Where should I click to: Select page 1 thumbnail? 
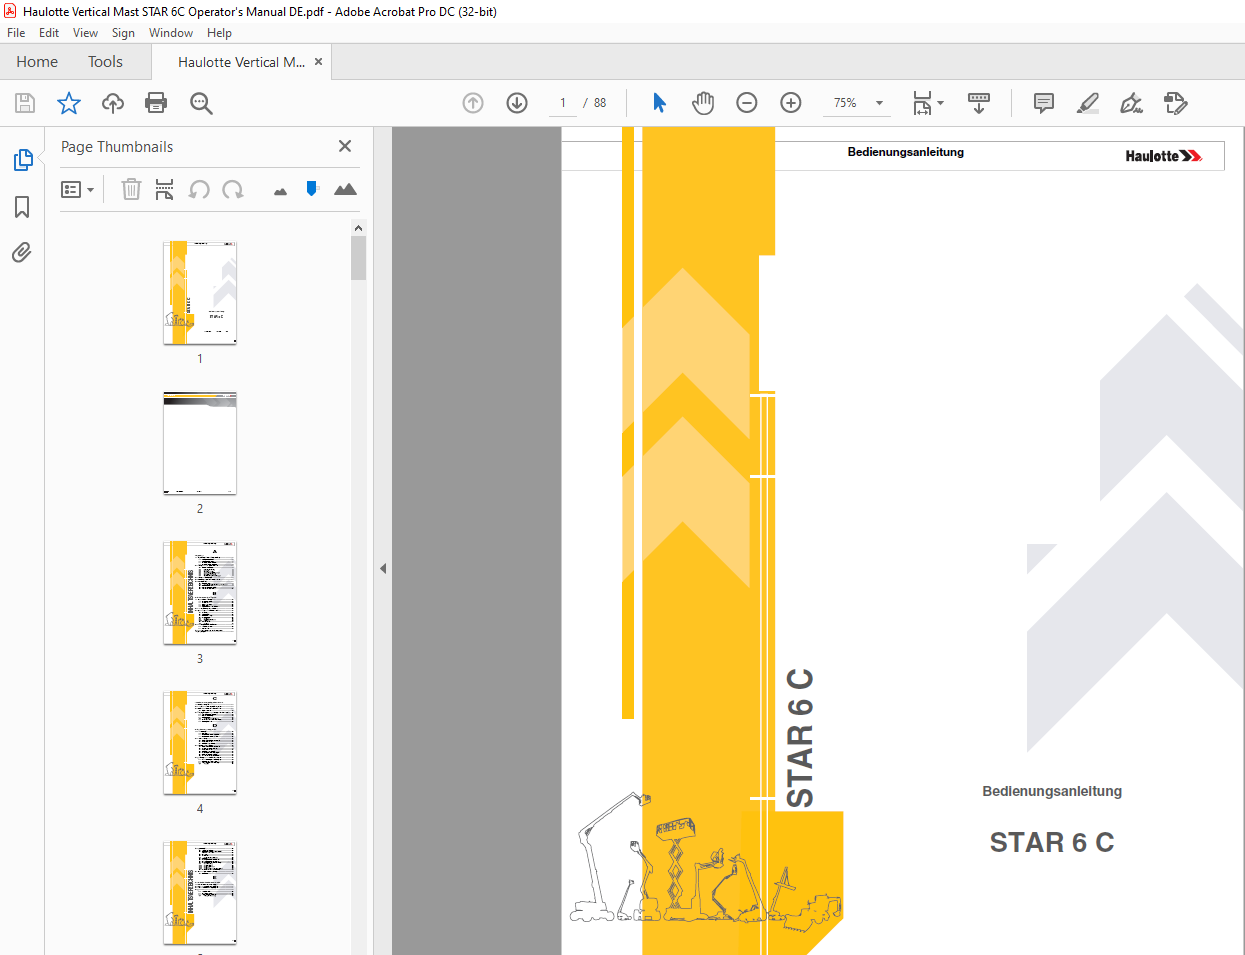pos(200,292)
